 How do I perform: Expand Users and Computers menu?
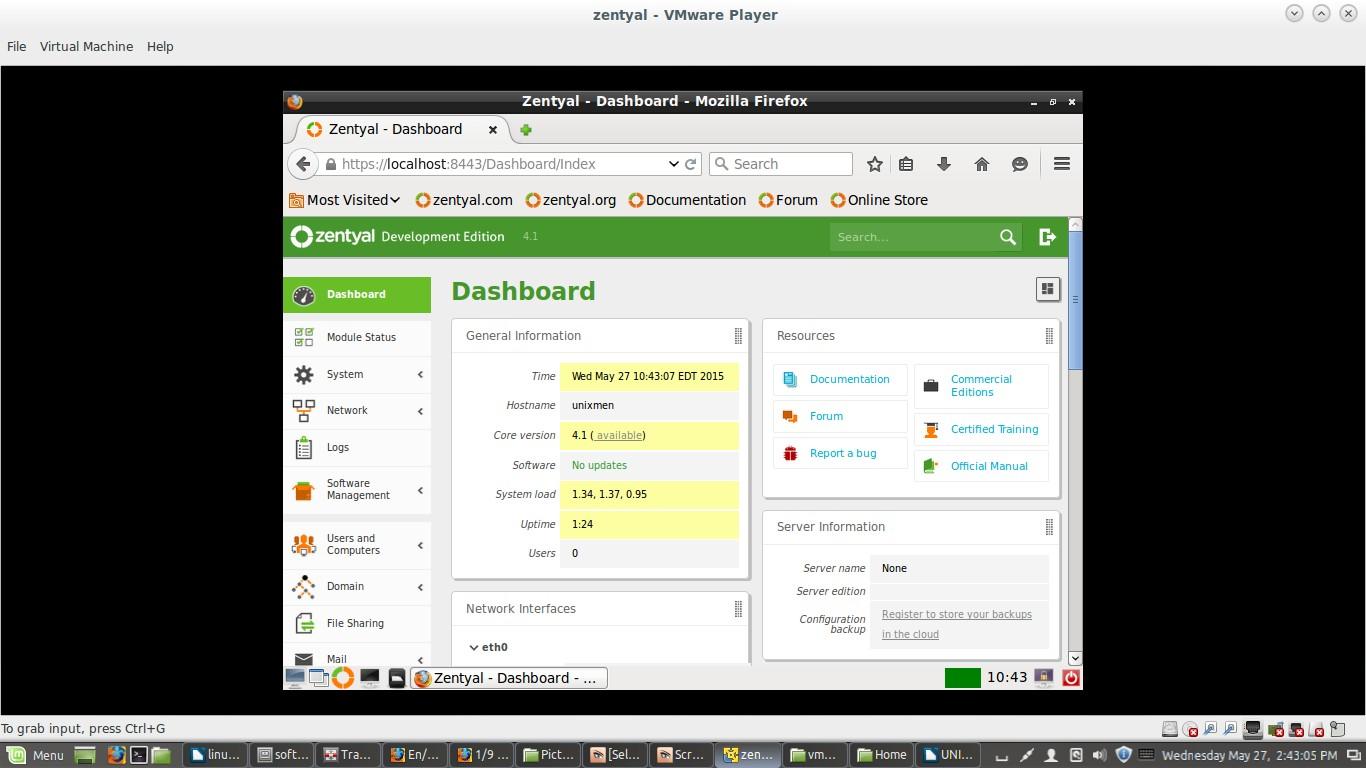tap(357, 545)
